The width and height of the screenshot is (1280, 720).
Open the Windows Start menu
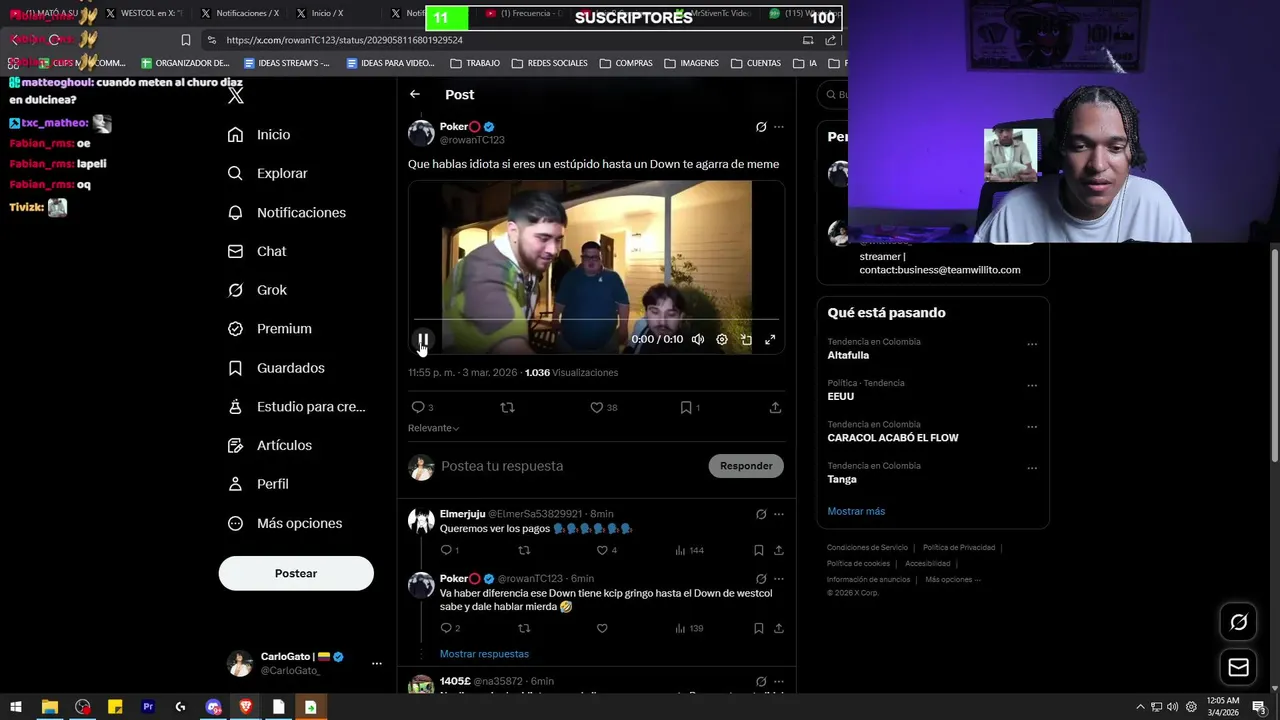pyautogui.click(x=16, y=707)
